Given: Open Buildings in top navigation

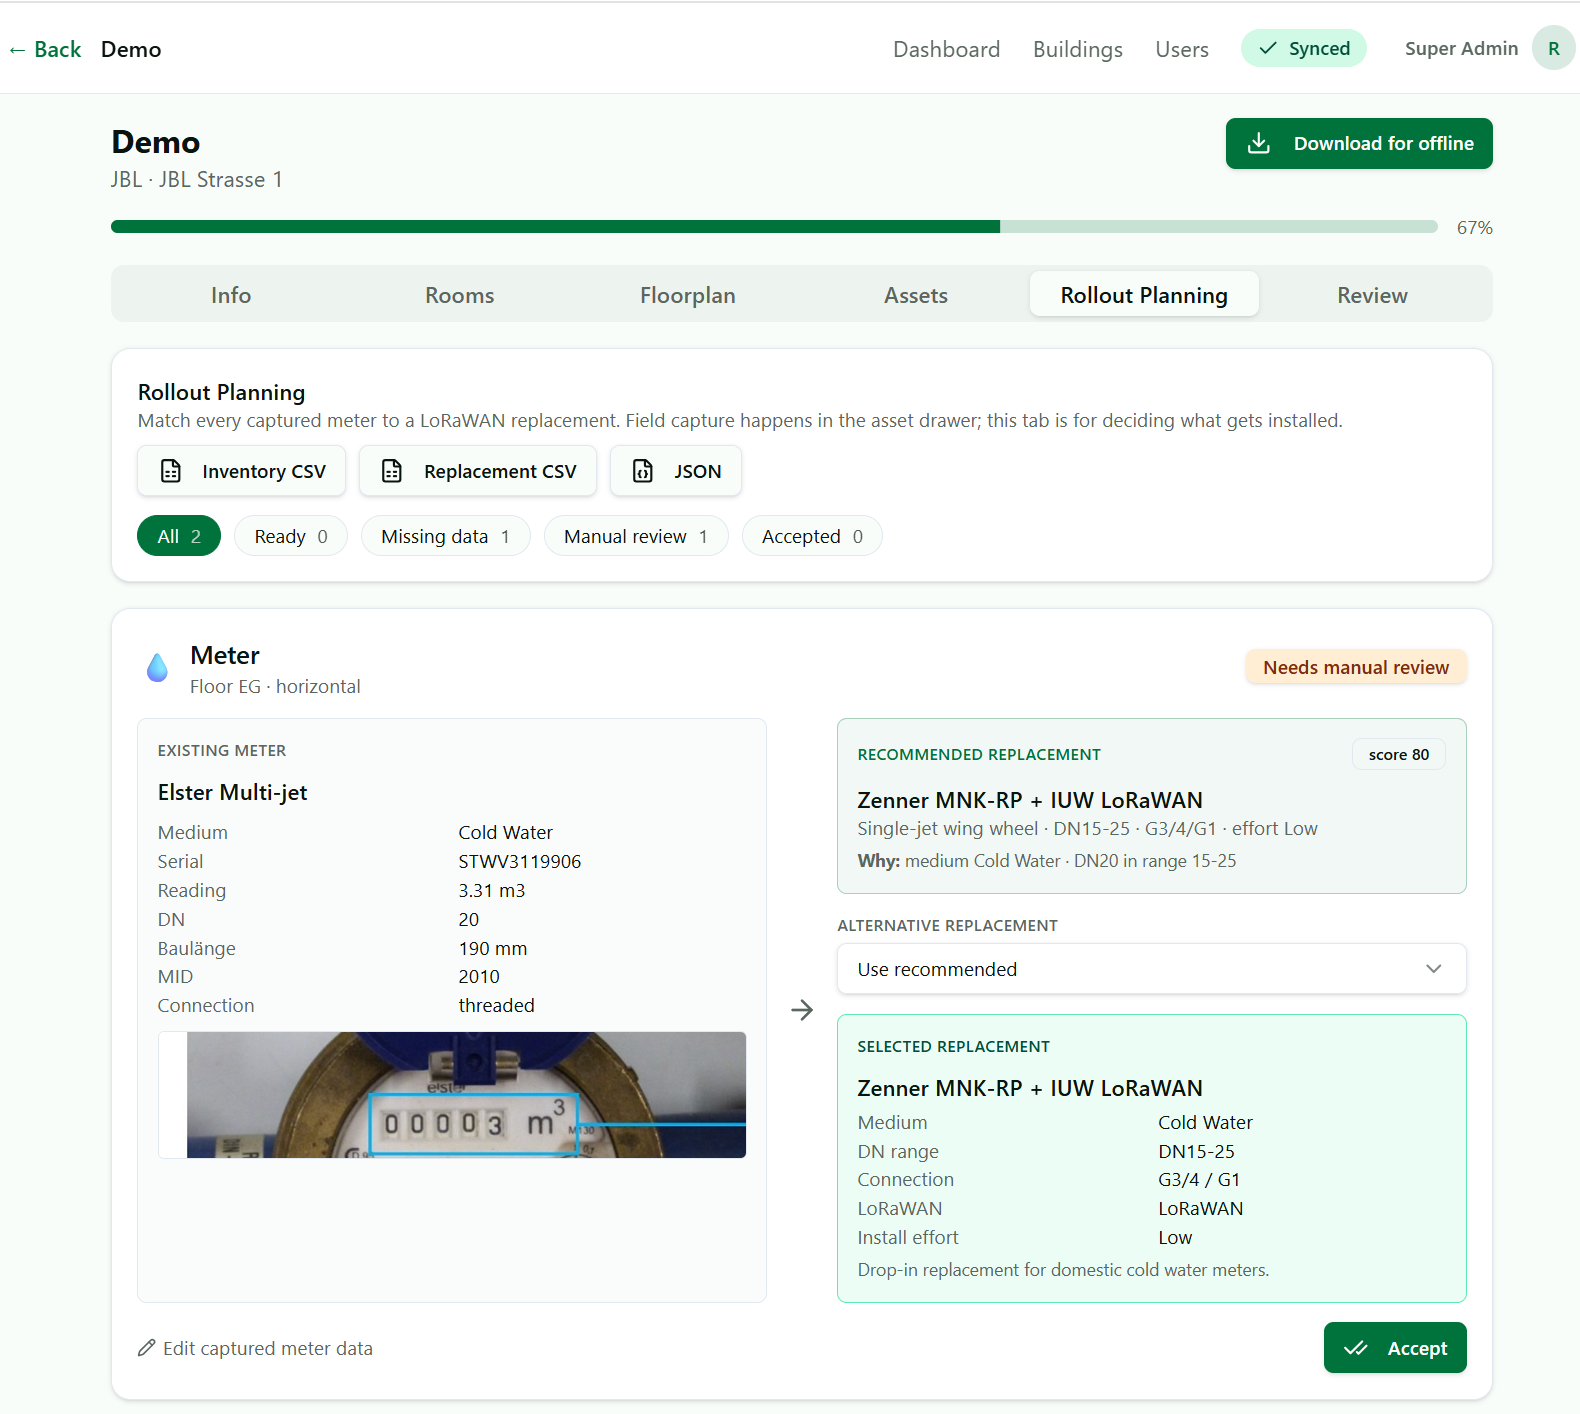Looking at the screenshot, I should [1078, 49].
